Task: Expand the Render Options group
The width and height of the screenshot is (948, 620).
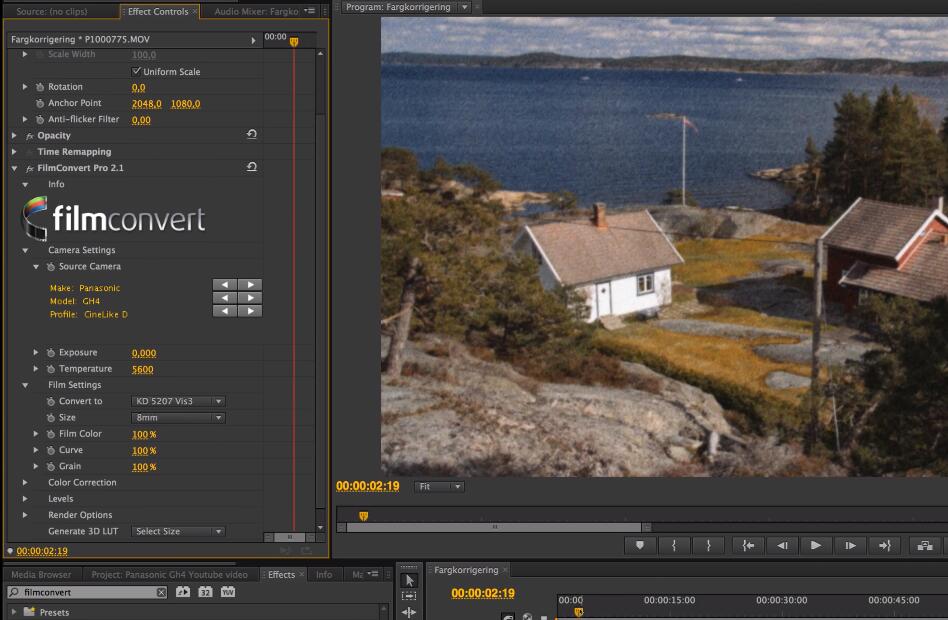Action: click(x=25, y=515)
